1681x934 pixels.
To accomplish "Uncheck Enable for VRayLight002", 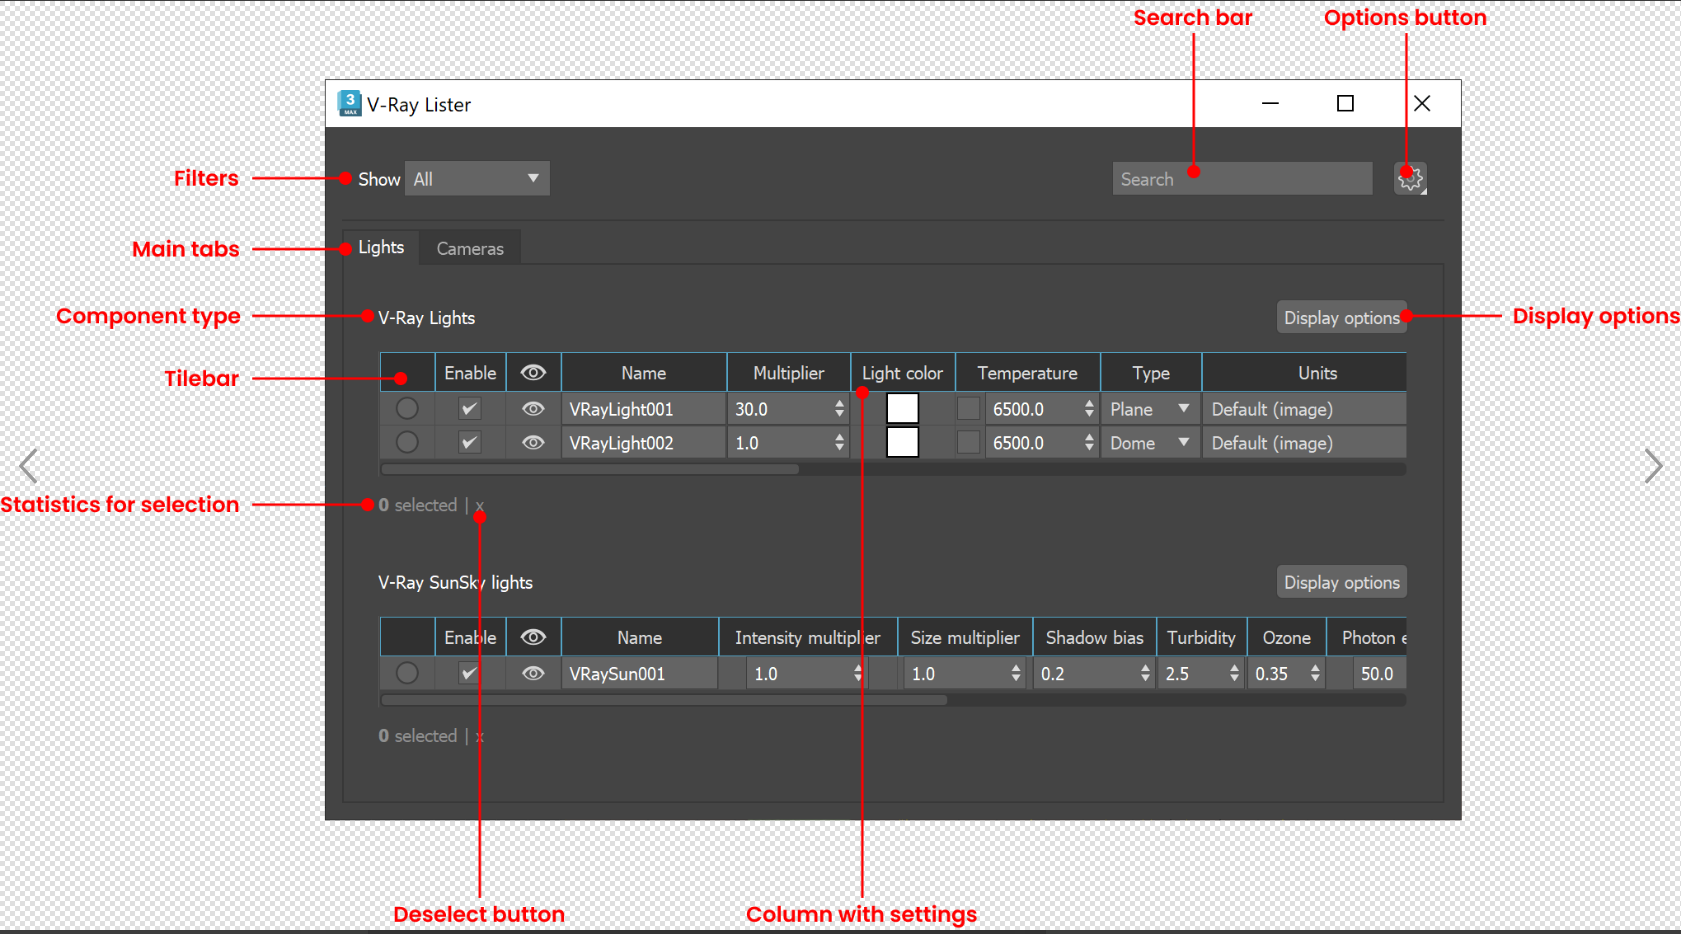I will click(469, 442).
